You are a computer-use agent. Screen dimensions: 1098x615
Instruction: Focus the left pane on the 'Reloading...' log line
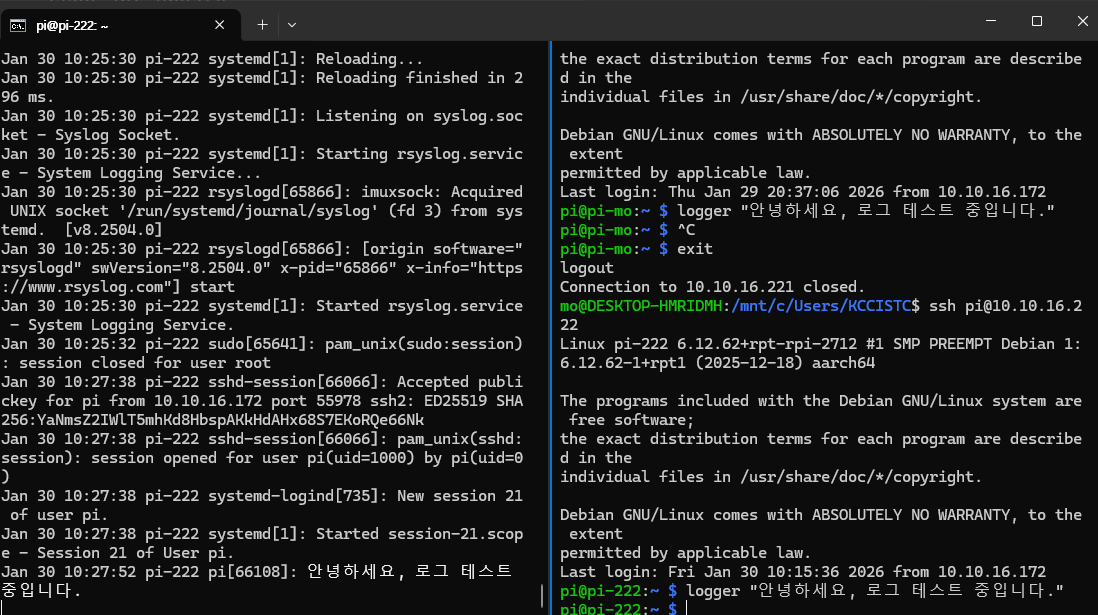click(x=212, y=59)
